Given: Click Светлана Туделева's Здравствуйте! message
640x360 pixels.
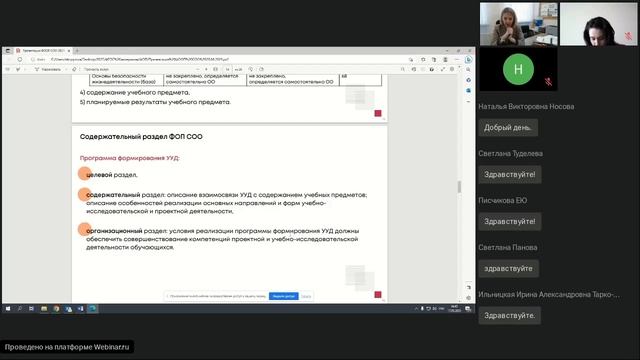Looking at the screenshot, I should pyautogui.click(x=510, y=174).
